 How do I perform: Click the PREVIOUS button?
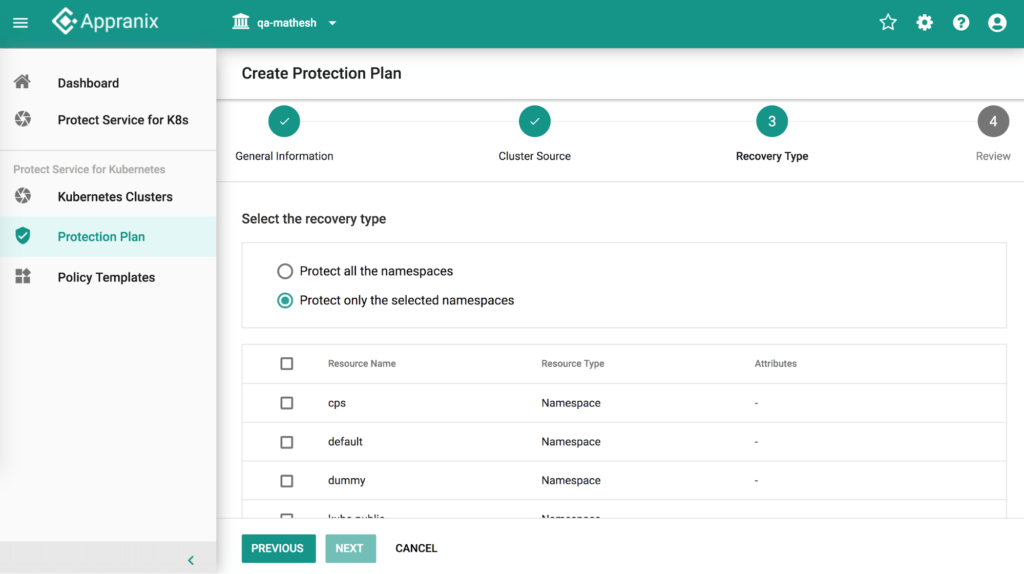278,549
